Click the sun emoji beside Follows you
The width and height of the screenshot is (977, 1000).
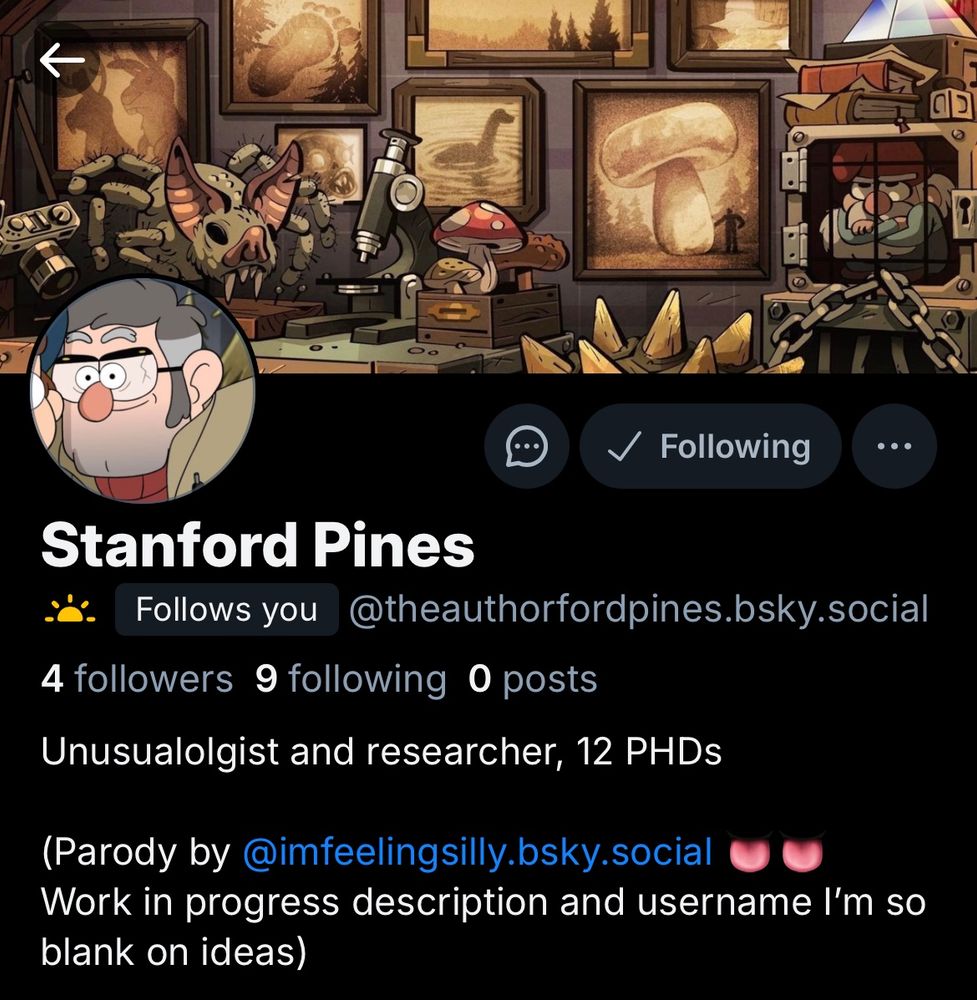point(70,610)
